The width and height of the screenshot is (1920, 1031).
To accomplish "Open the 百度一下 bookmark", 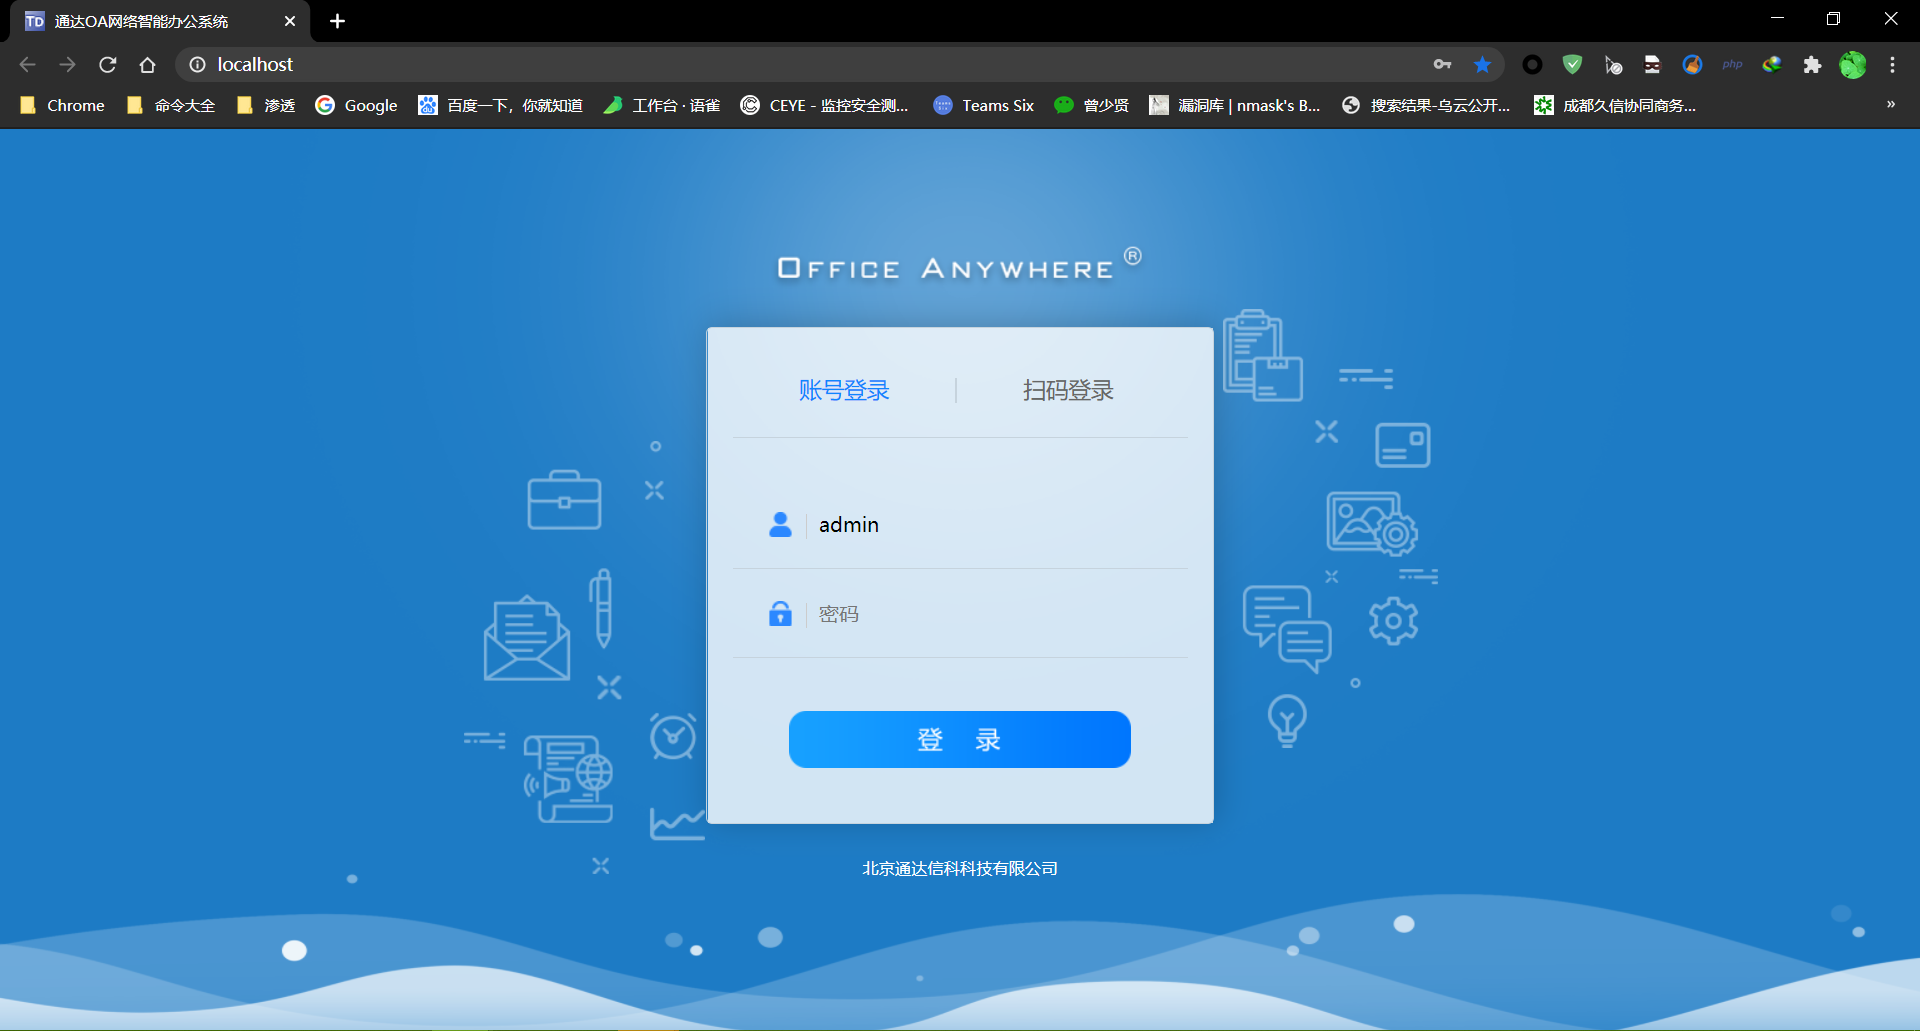I will (x=500, y=105).
